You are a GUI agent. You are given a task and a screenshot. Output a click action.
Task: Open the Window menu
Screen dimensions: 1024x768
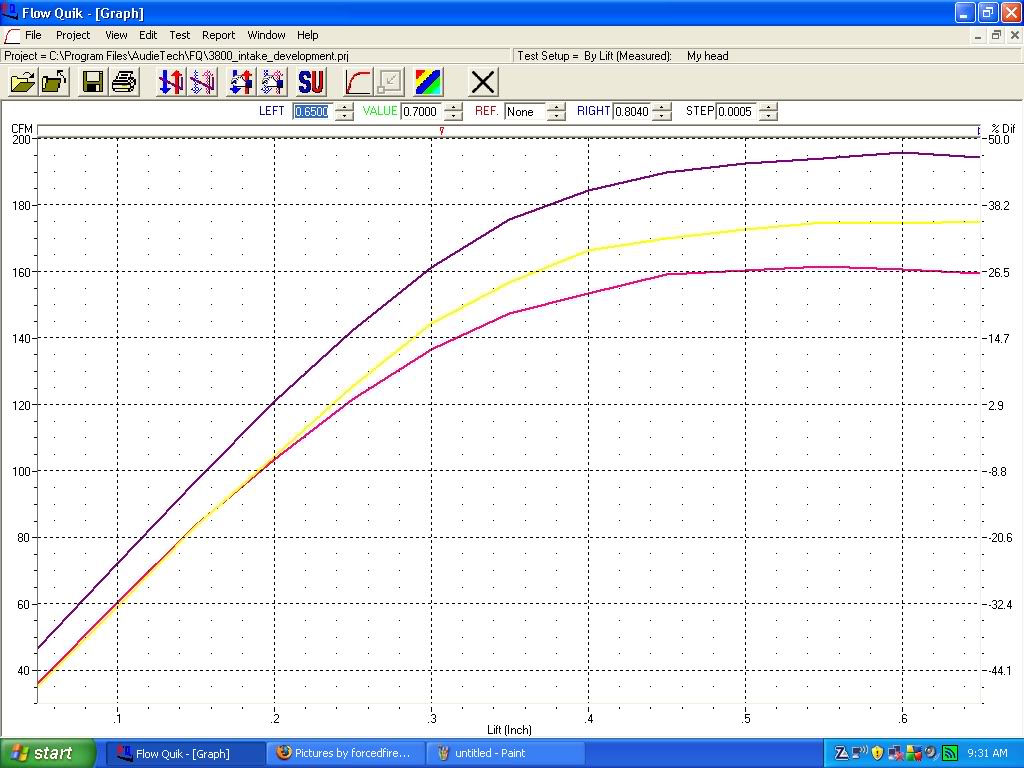pyautogui.click(x=266, y=35)
